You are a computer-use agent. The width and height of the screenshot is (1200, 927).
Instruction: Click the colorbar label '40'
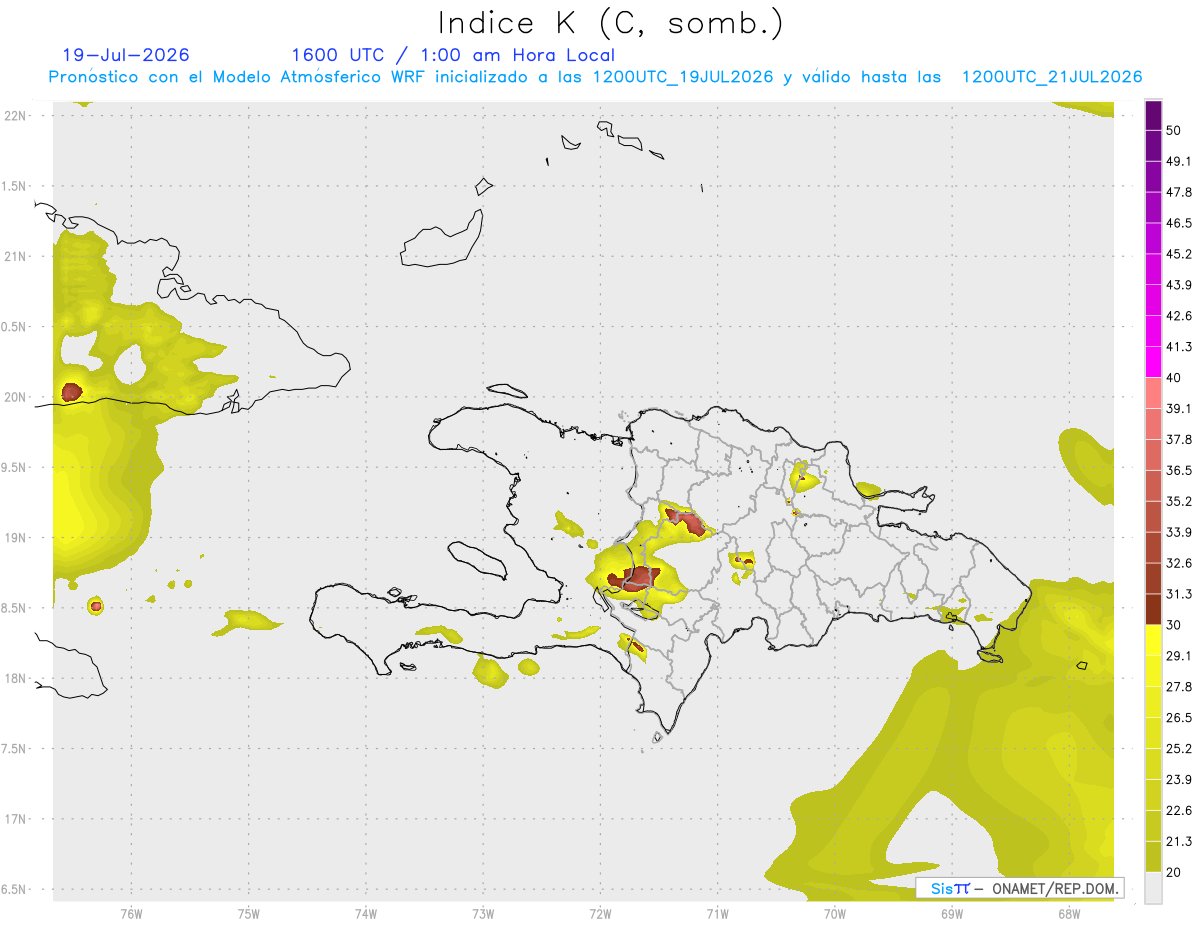[x=1173, y=377]
